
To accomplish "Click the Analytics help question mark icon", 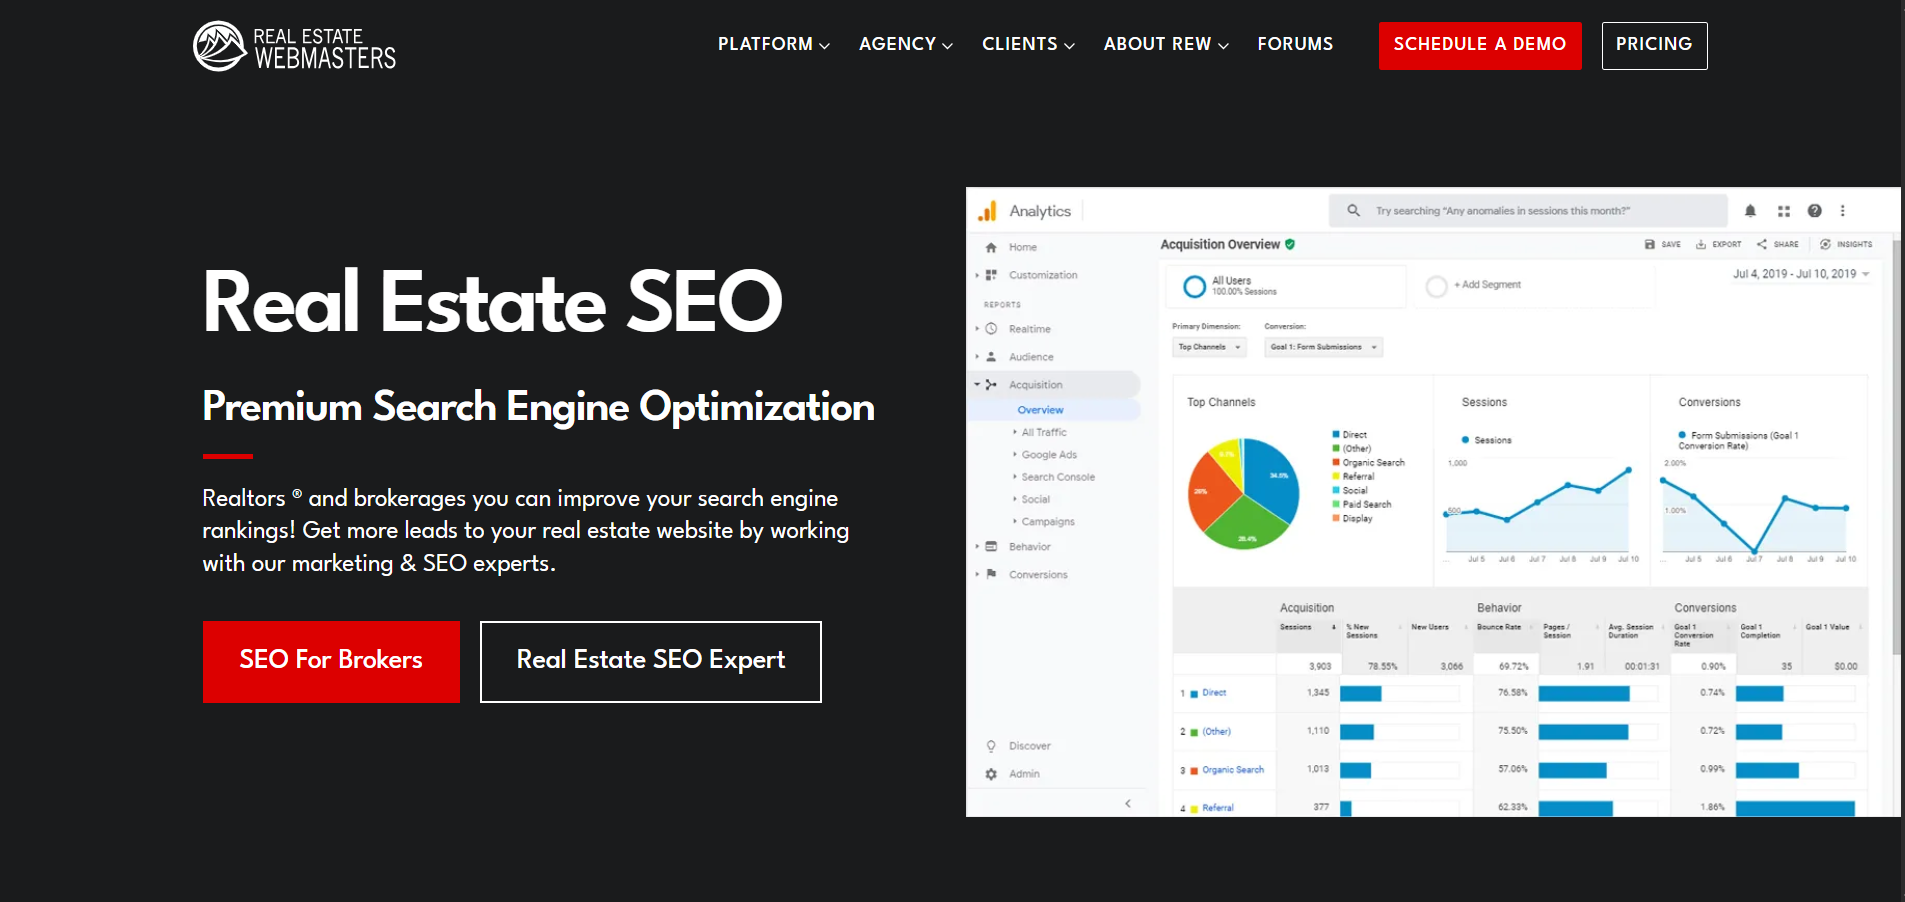I will pyautogui.click(x=1814, y=211).
